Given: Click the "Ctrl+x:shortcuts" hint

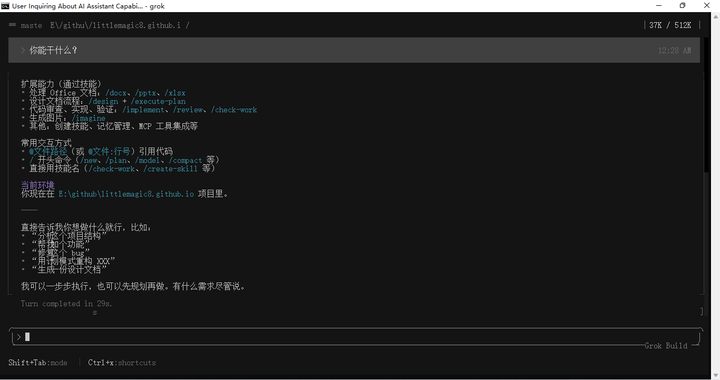Looking at the screenshot, I should point(122,363).
